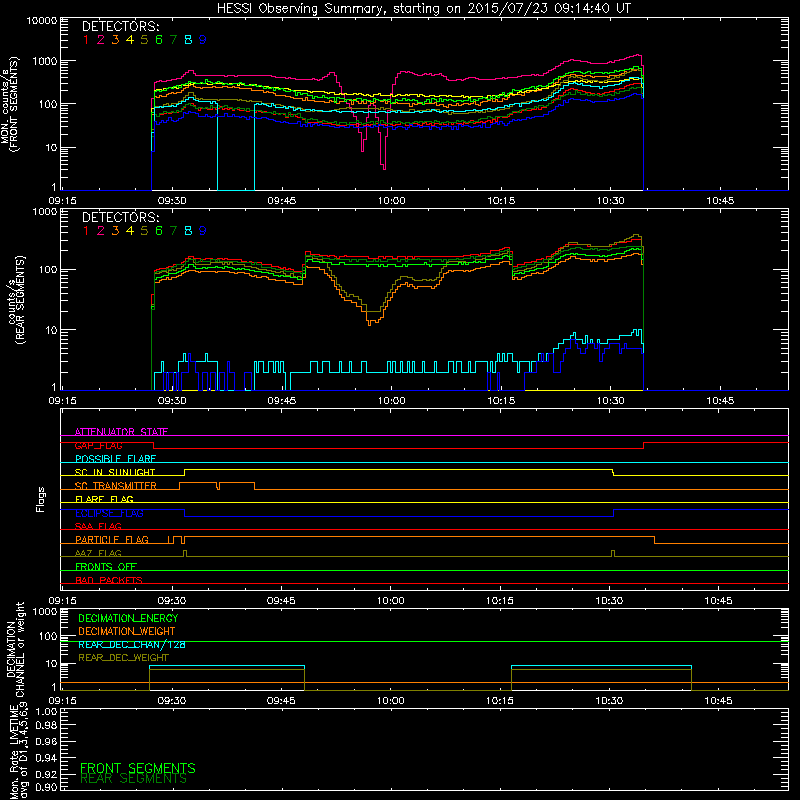Click the FRONTS_OFF flag label
Viewport: 800px width, 800px height.
click(x=106, y=567)
